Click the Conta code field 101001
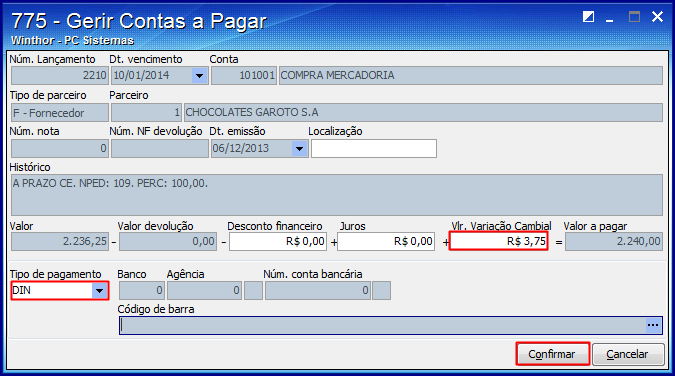 (x=244, y=76)
